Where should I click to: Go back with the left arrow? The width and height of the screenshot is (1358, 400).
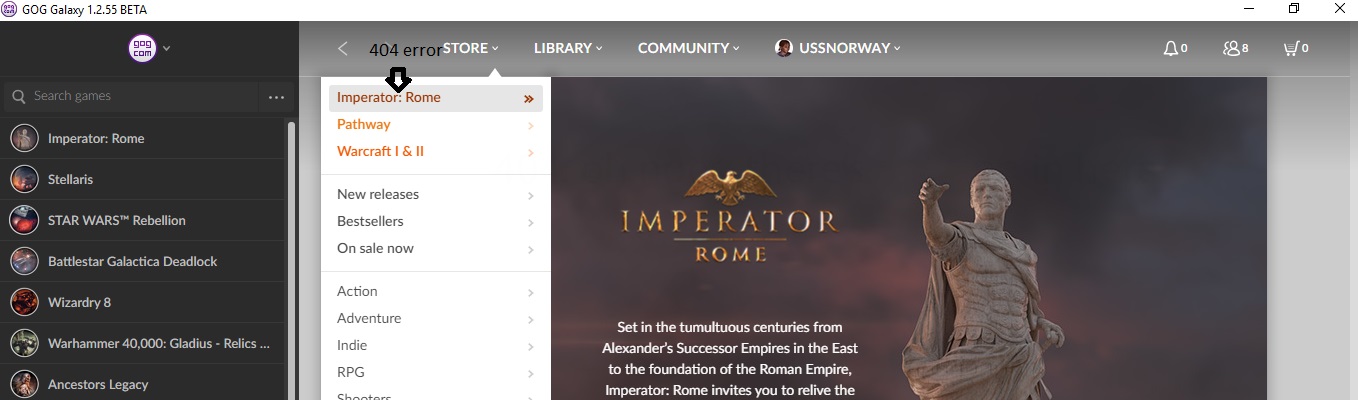343,48
